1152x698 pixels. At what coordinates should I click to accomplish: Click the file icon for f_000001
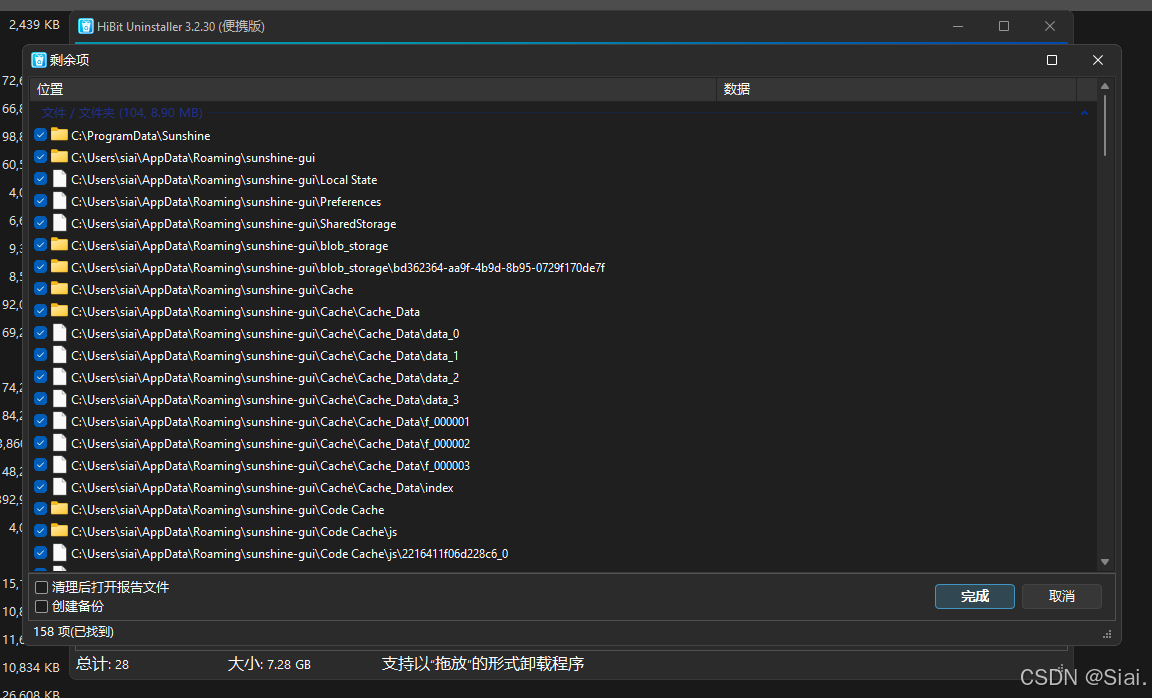pos(60,422)
